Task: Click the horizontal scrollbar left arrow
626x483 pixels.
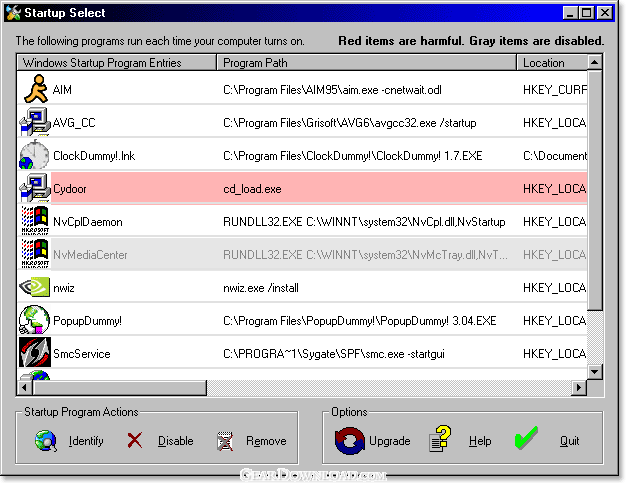Action: tap(25, 387)
